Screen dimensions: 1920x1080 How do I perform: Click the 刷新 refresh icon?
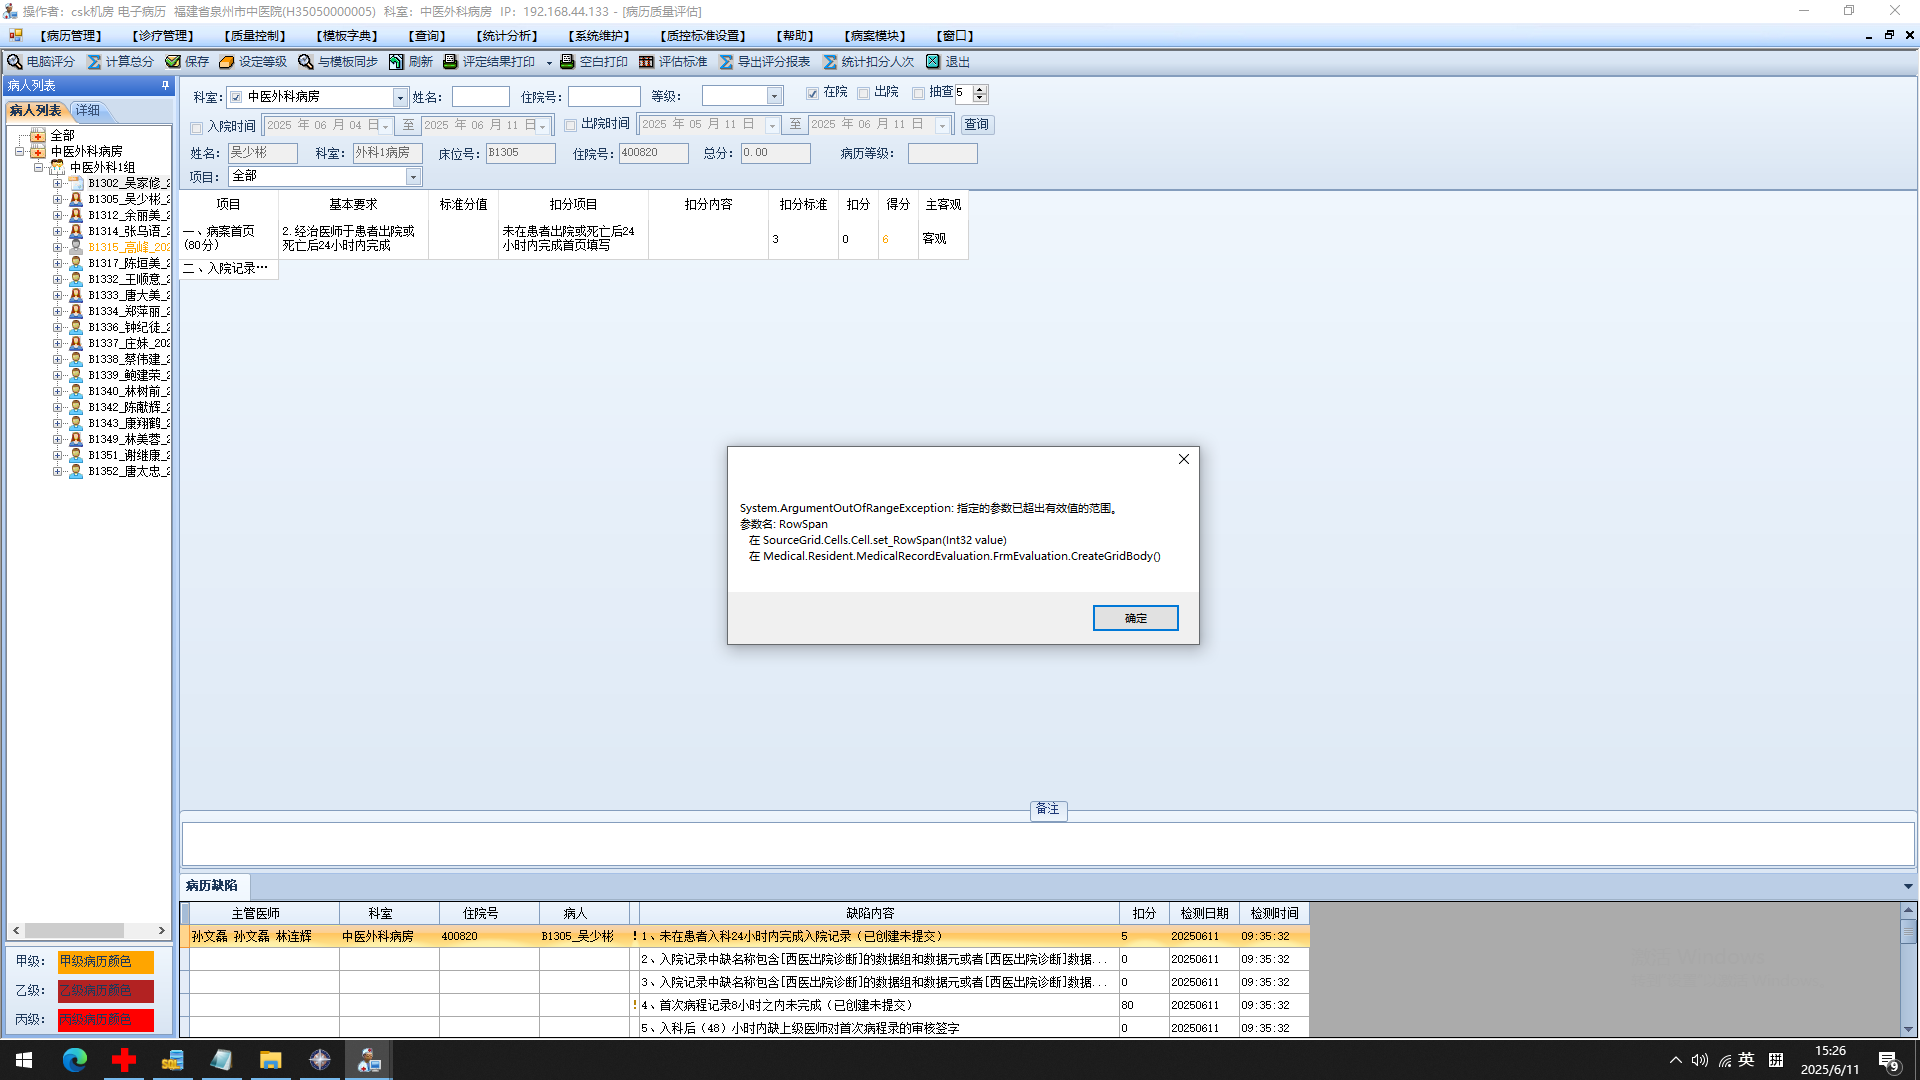[x=397, y=62]
